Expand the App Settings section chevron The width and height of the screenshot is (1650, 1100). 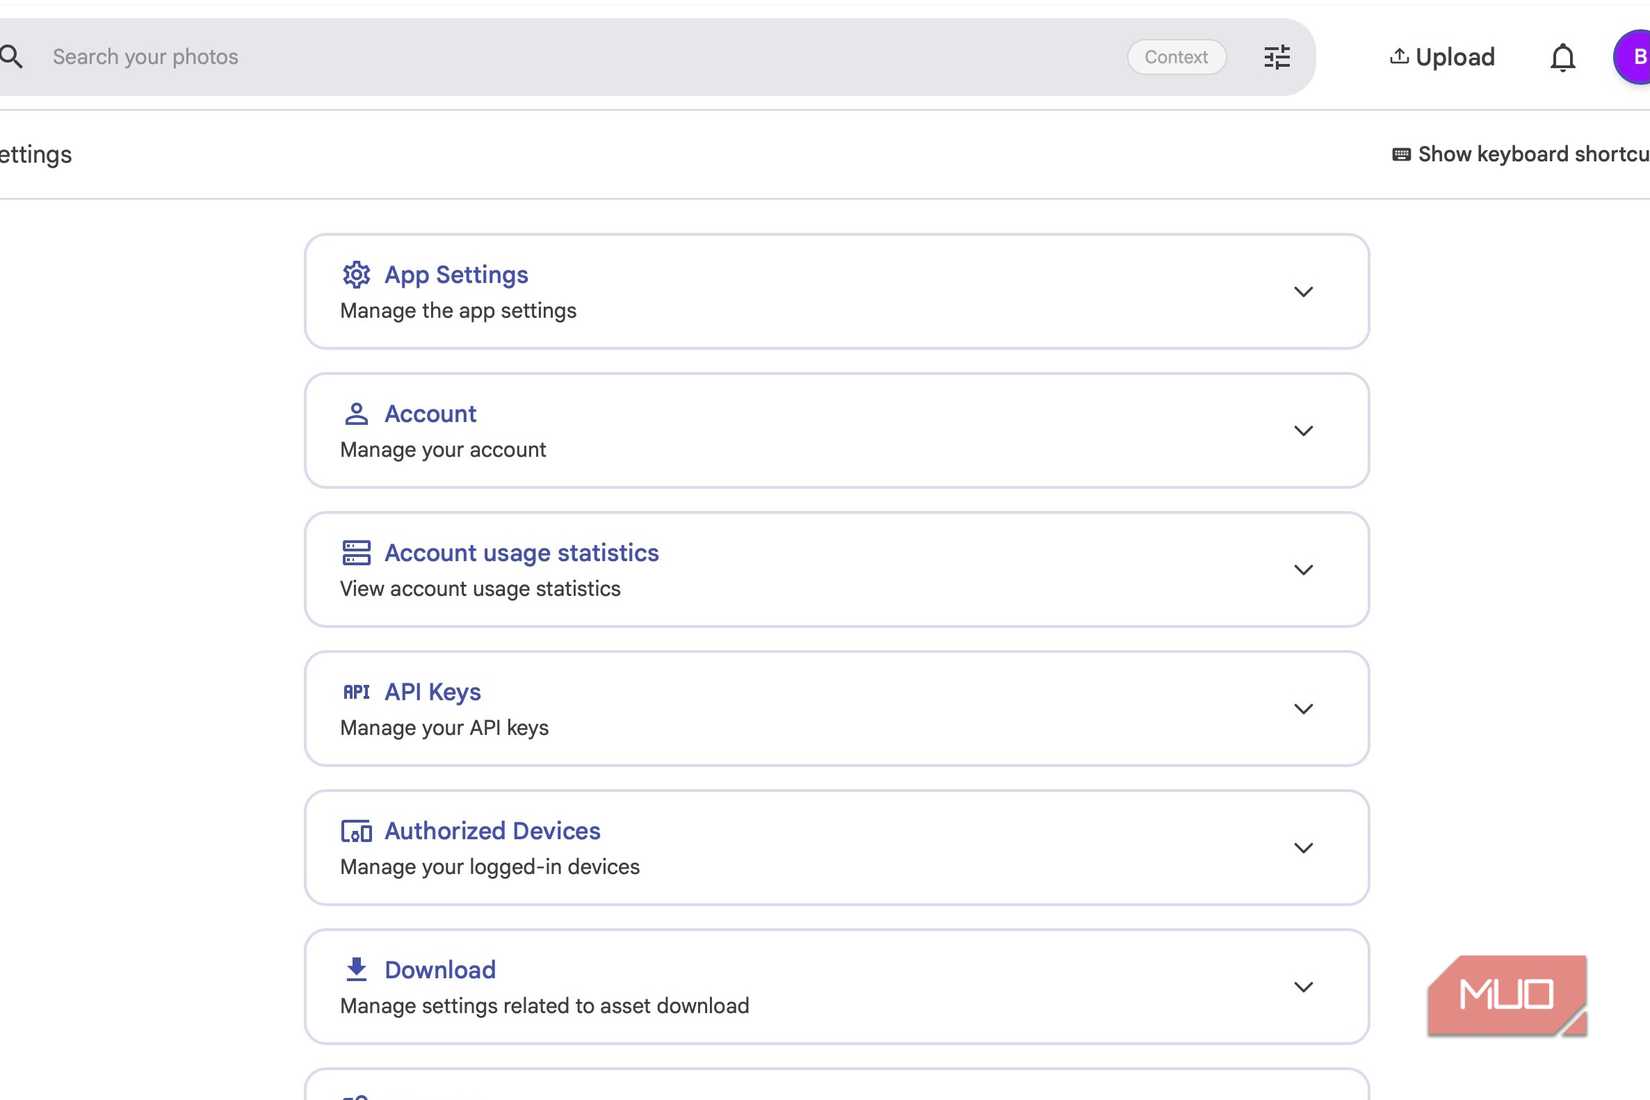pyautogui.click(x=1303, y=292)
